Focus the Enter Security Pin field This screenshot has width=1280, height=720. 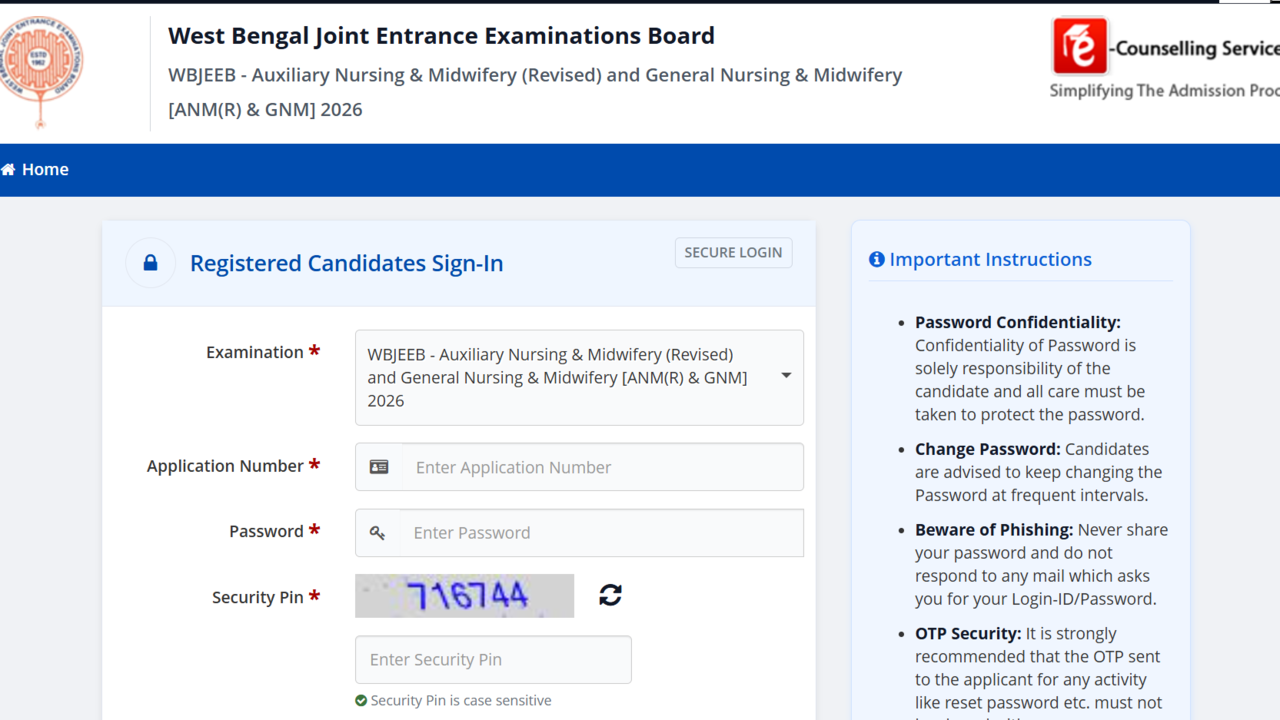(x=493, y=660)
